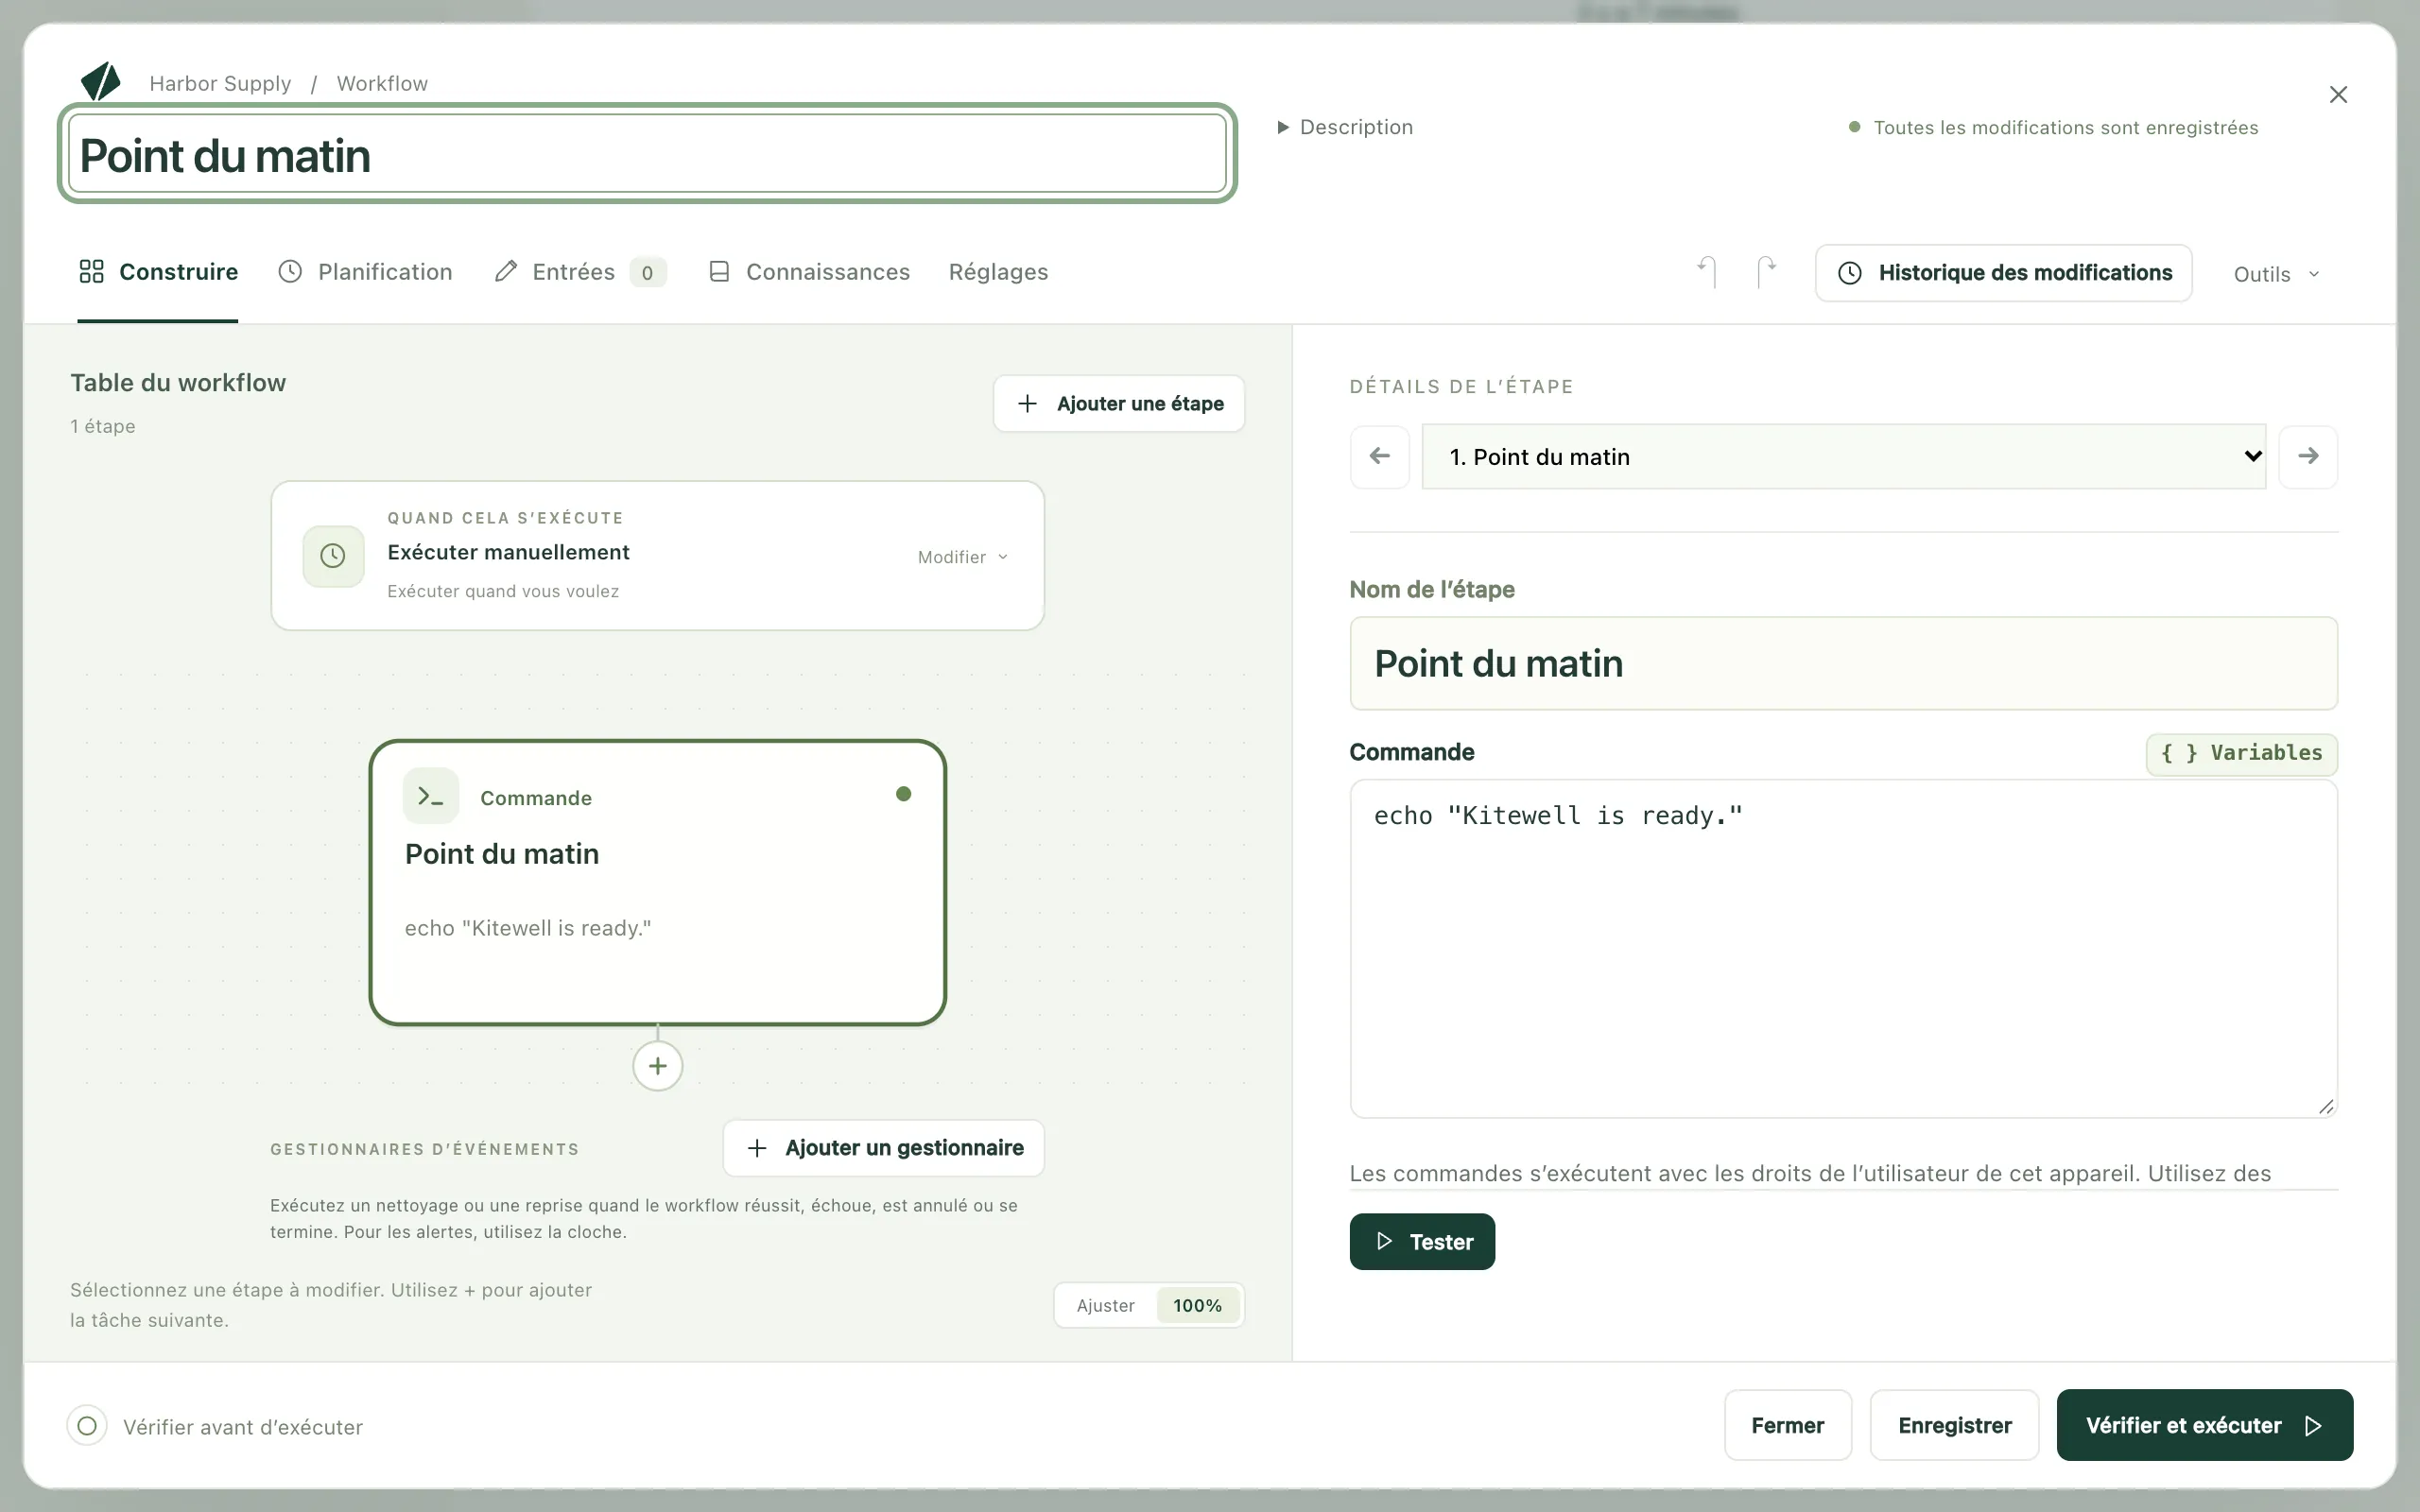Click inside the Commande textarea
This screenshot has width=2420, height=1512.
point(1844,949)
